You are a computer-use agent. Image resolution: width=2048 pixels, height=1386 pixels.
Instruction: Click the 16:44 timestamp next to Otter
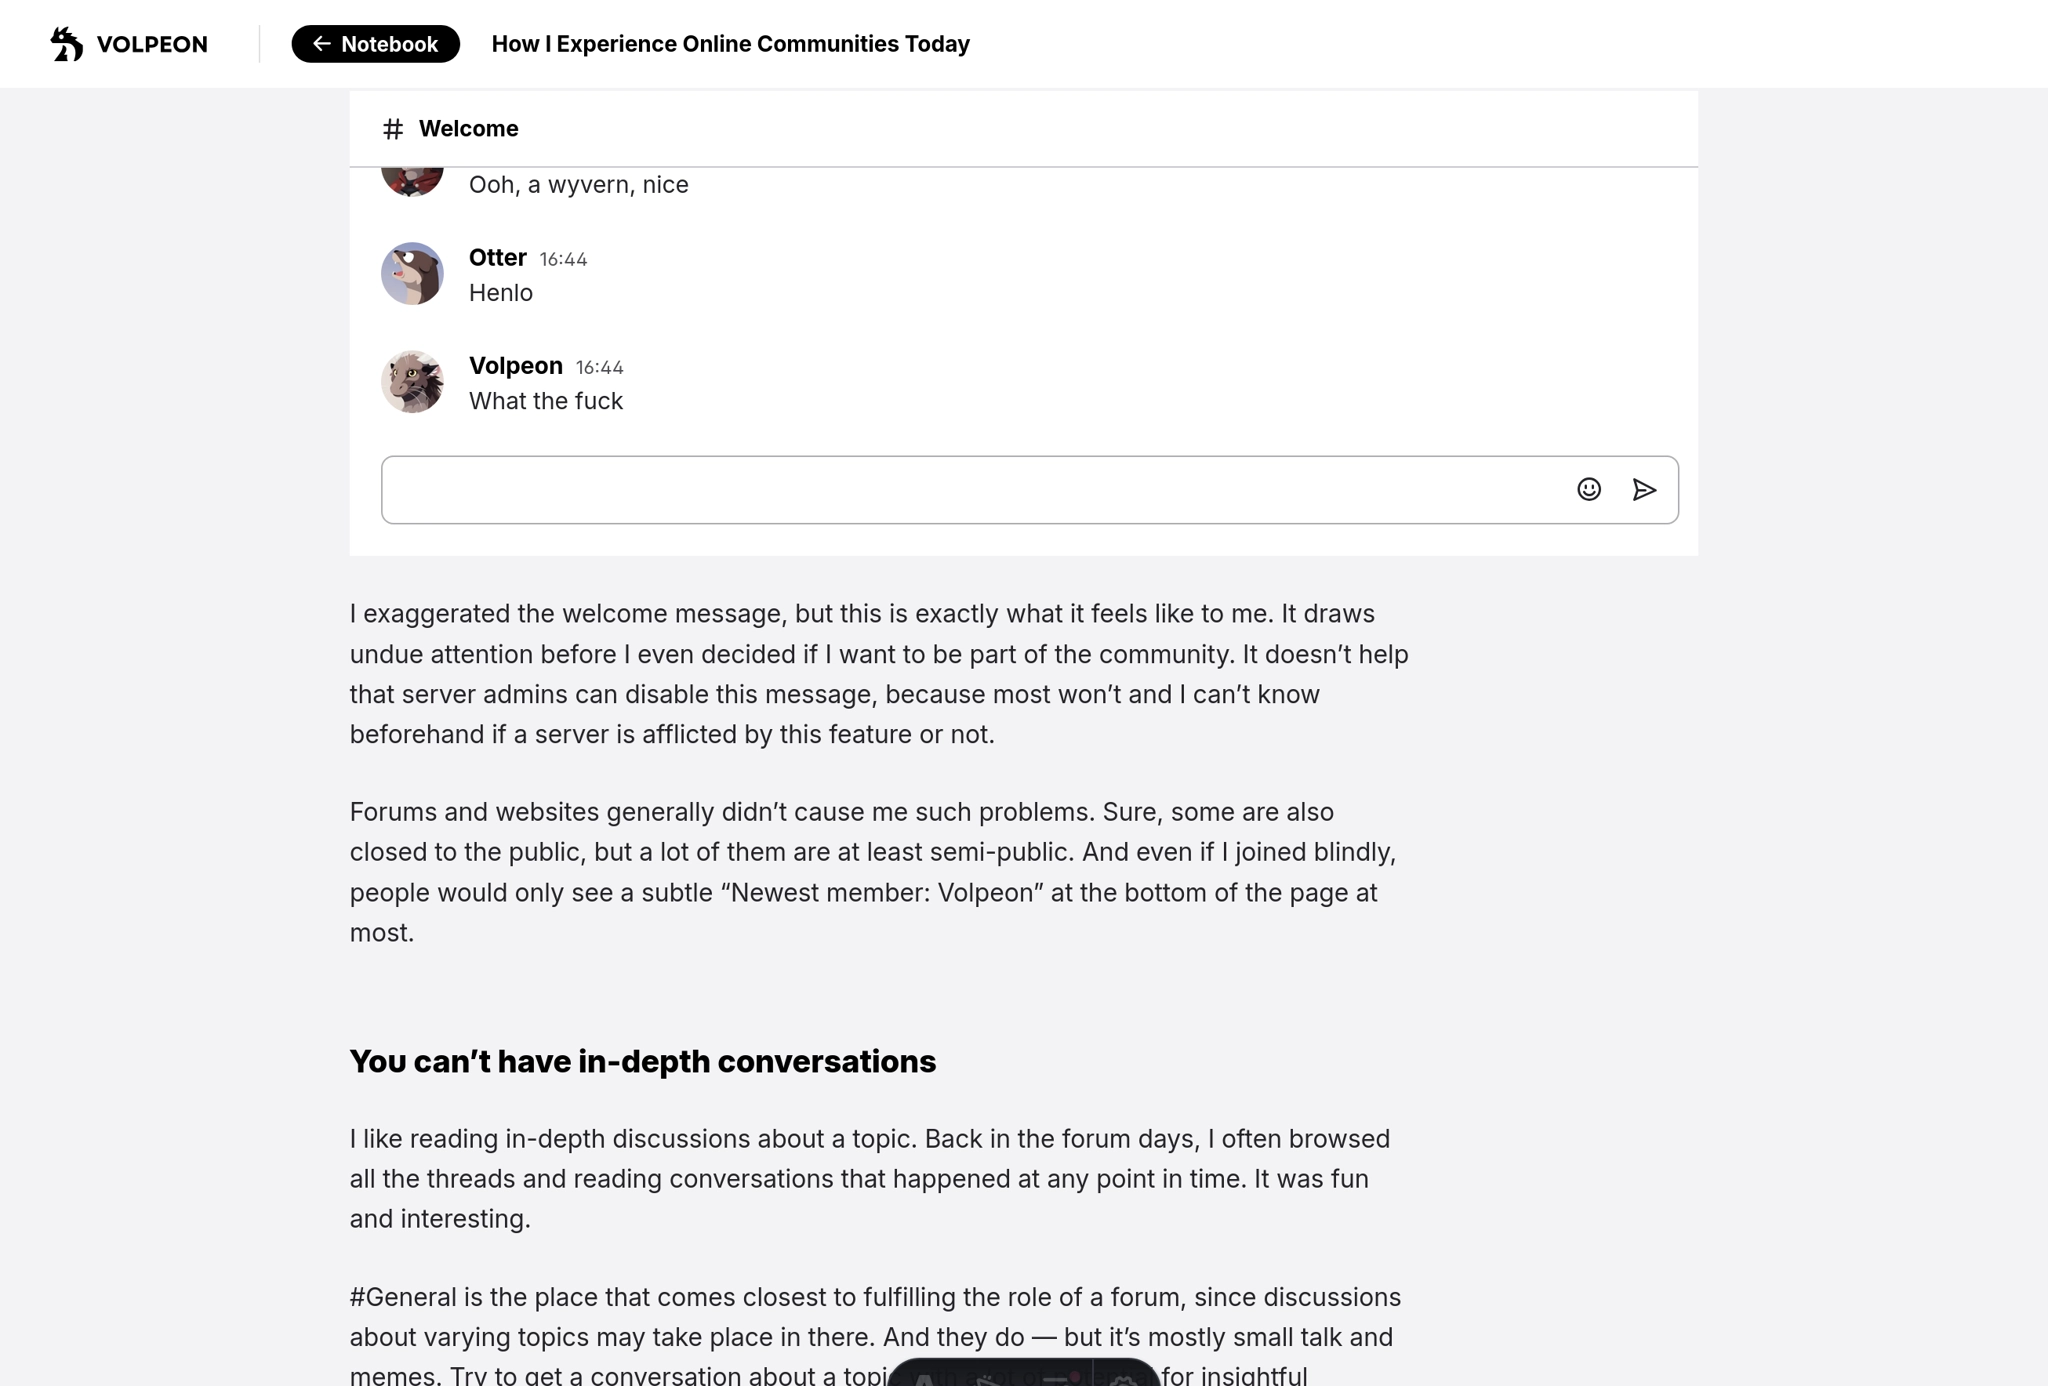click(x=563, y=259)
